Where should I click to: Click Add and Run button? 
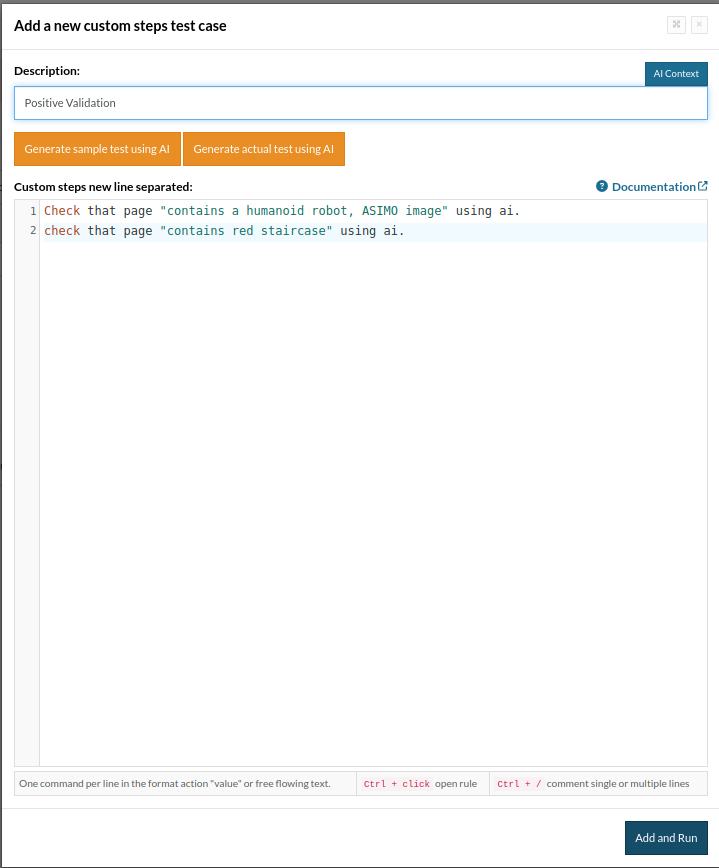tap(666, 838)
